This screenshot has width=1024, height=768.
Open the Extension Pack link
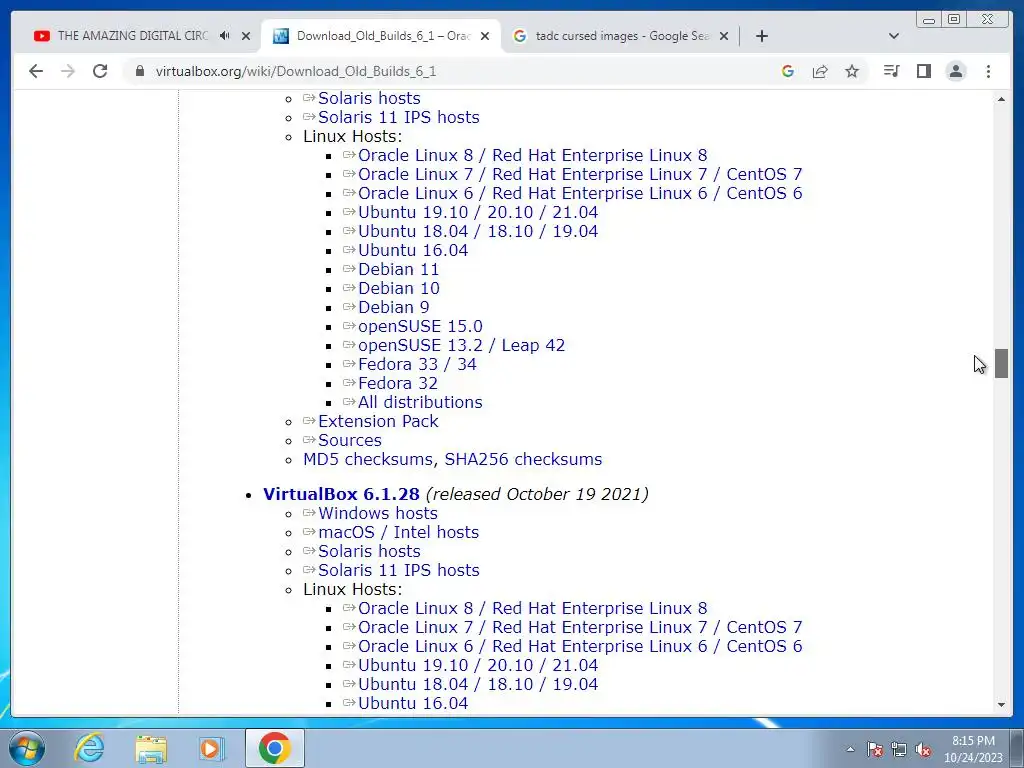click(378, 421)
